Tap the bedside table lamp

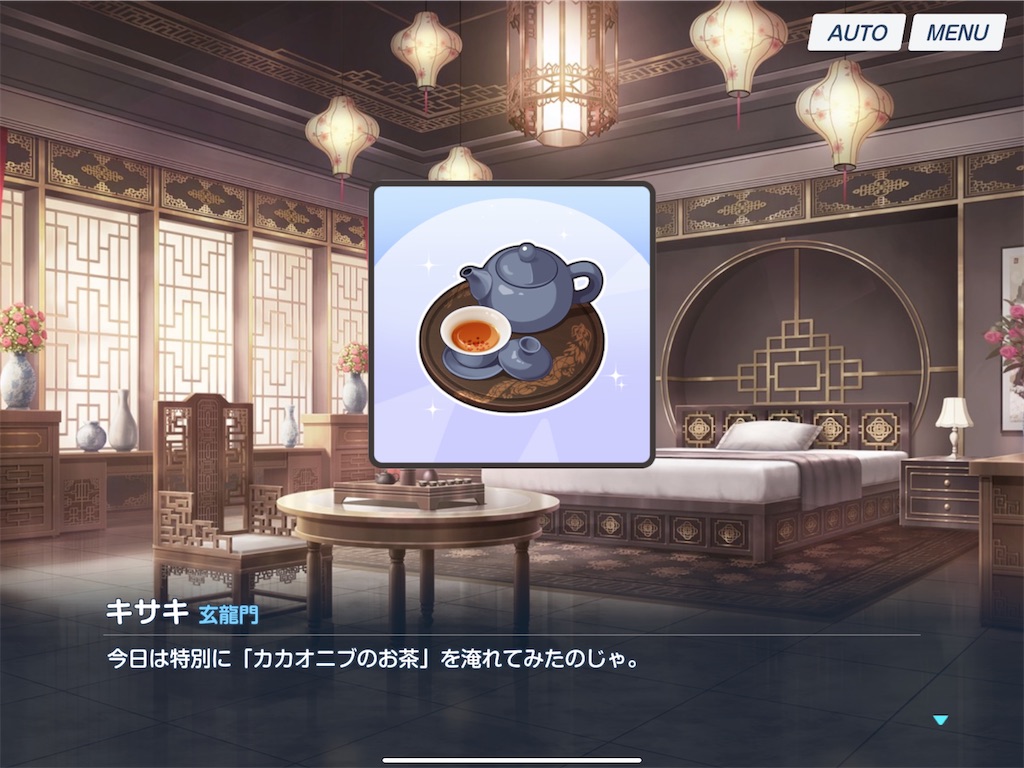(x=953, y=425)
